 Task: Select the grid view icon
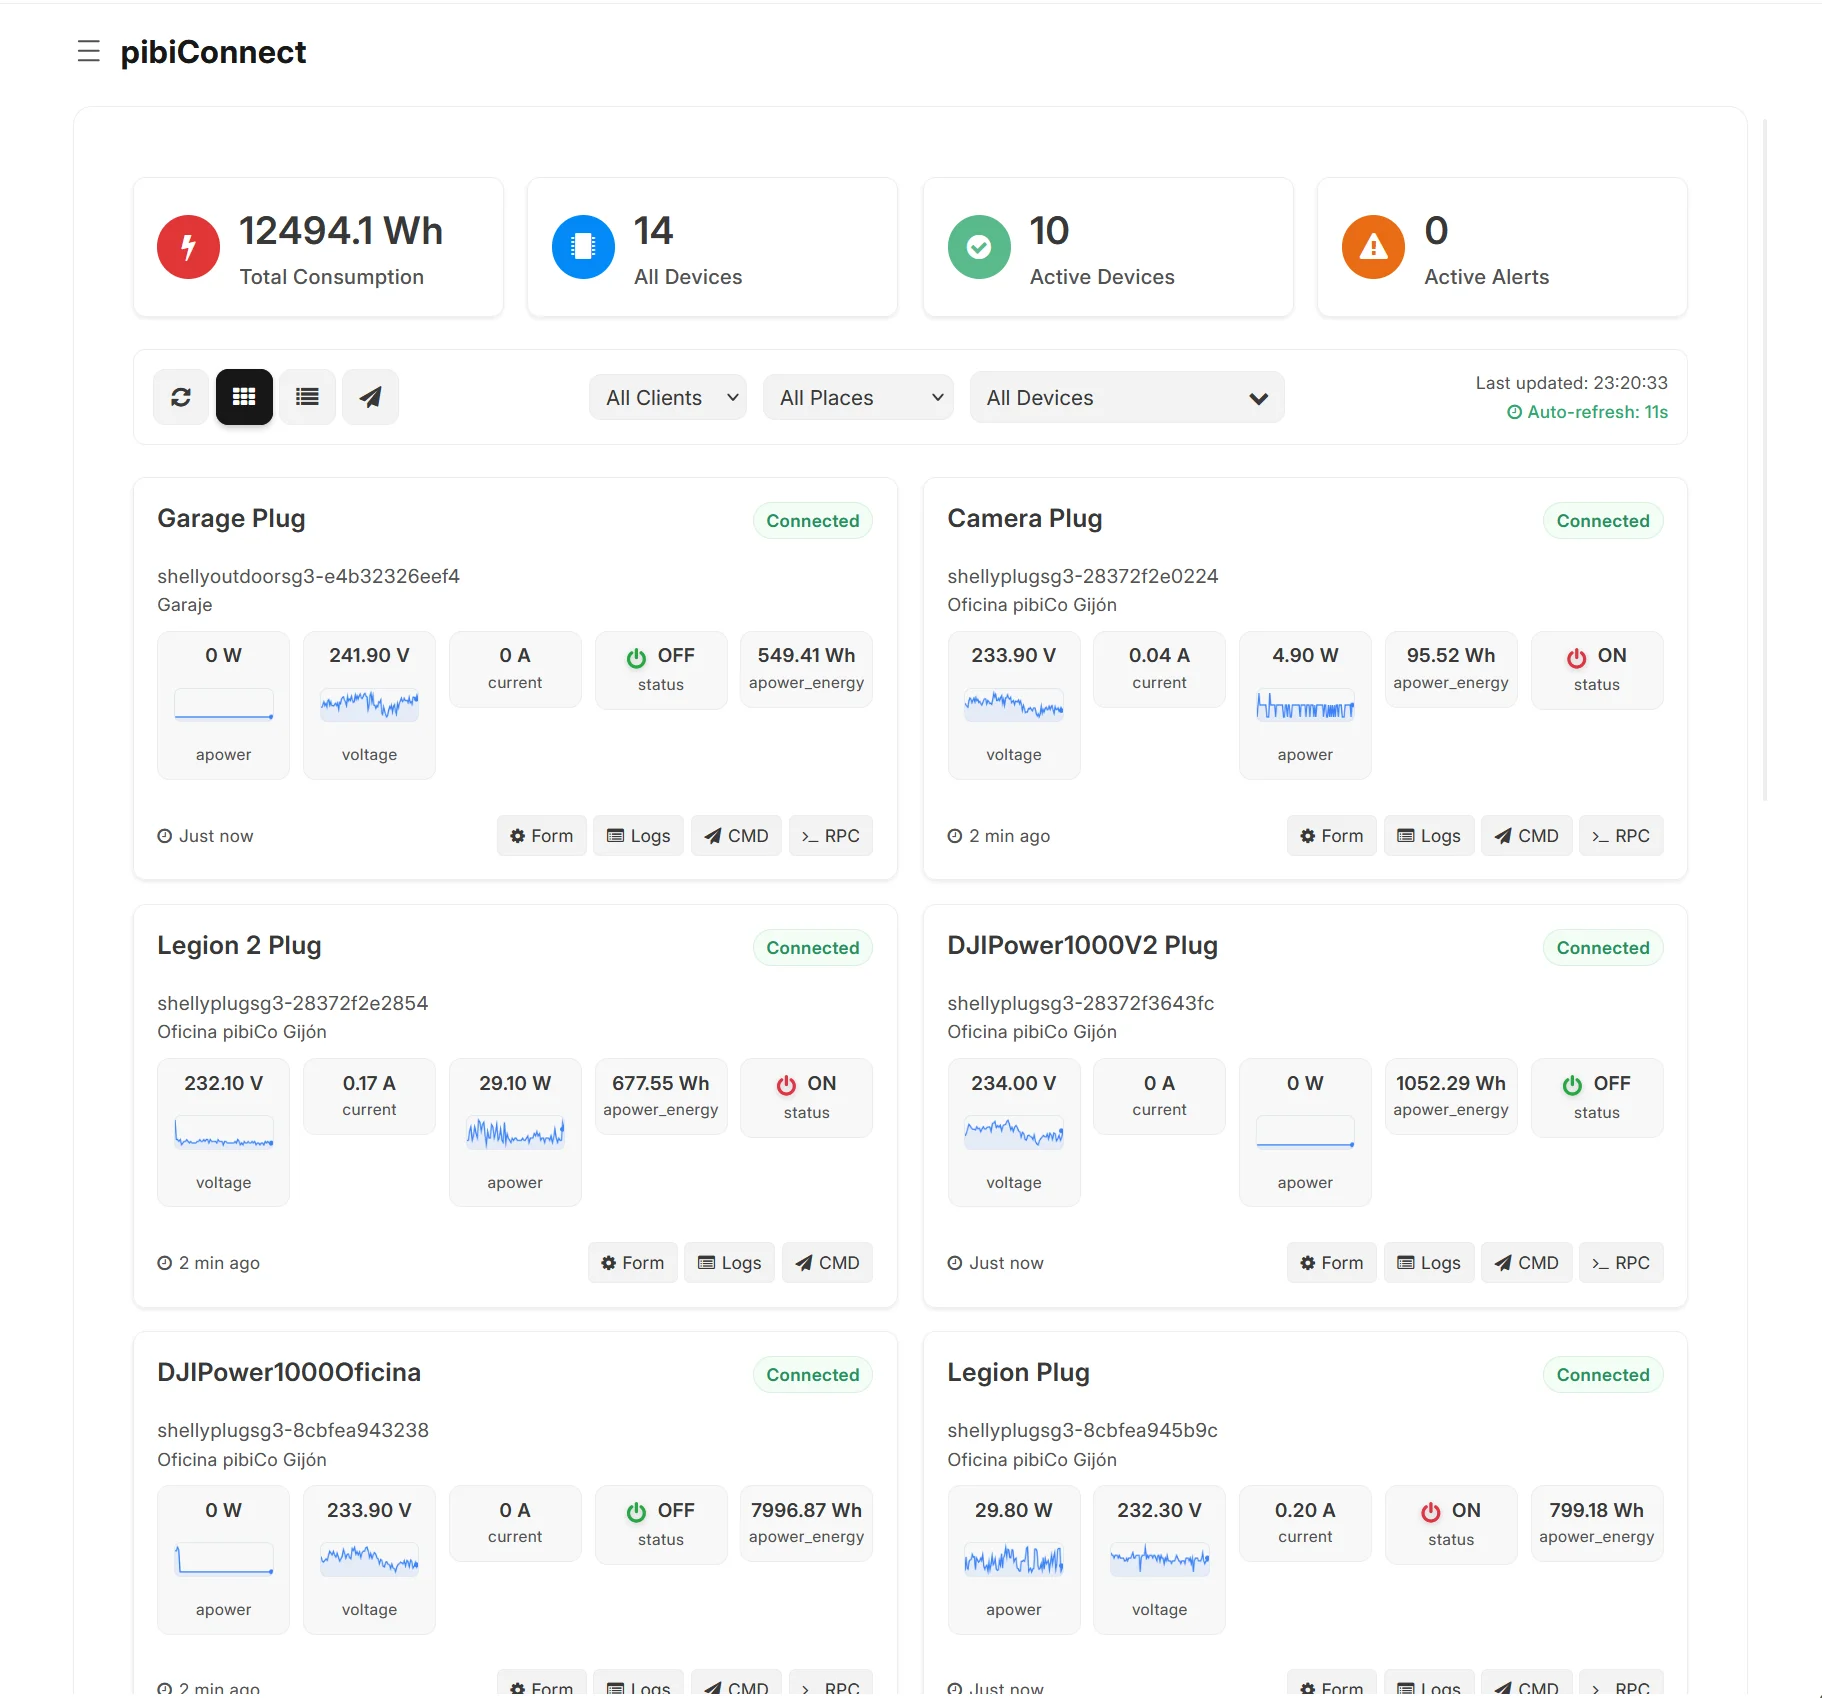pos(243,397)
